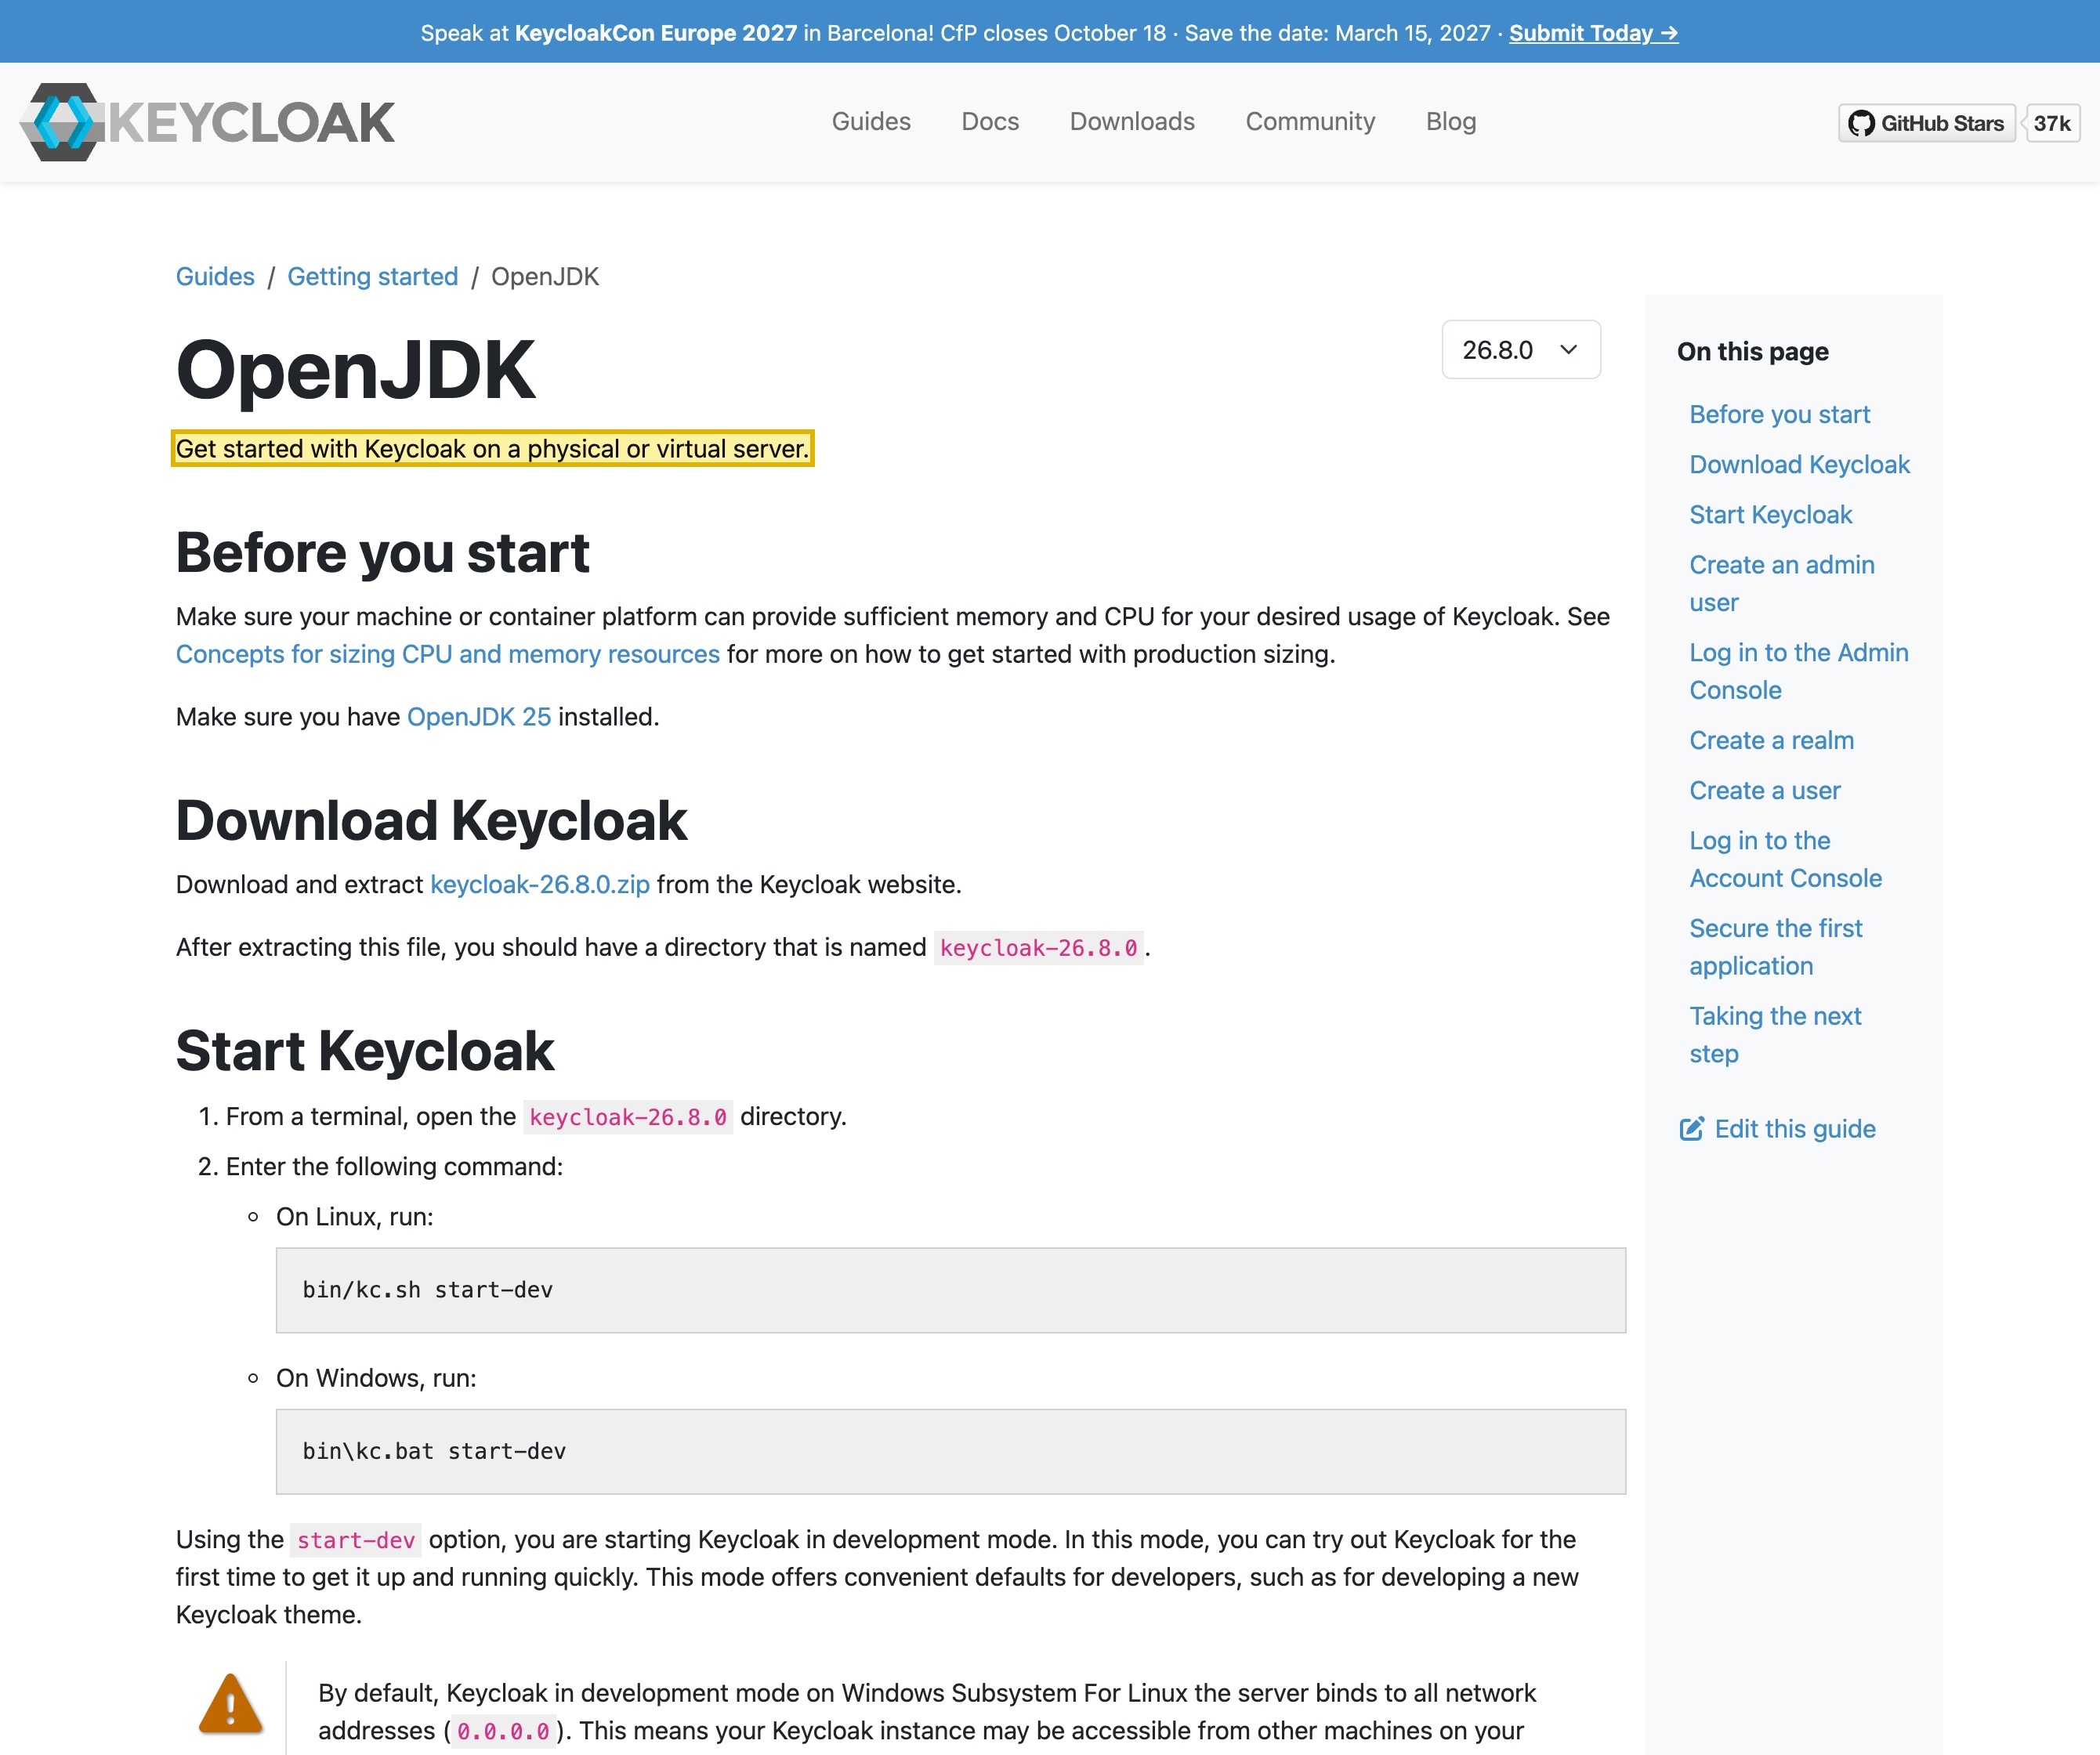This screenshot has width=2100, height=1755.
Task: Click the Before you start section heading
Action: 382,553
